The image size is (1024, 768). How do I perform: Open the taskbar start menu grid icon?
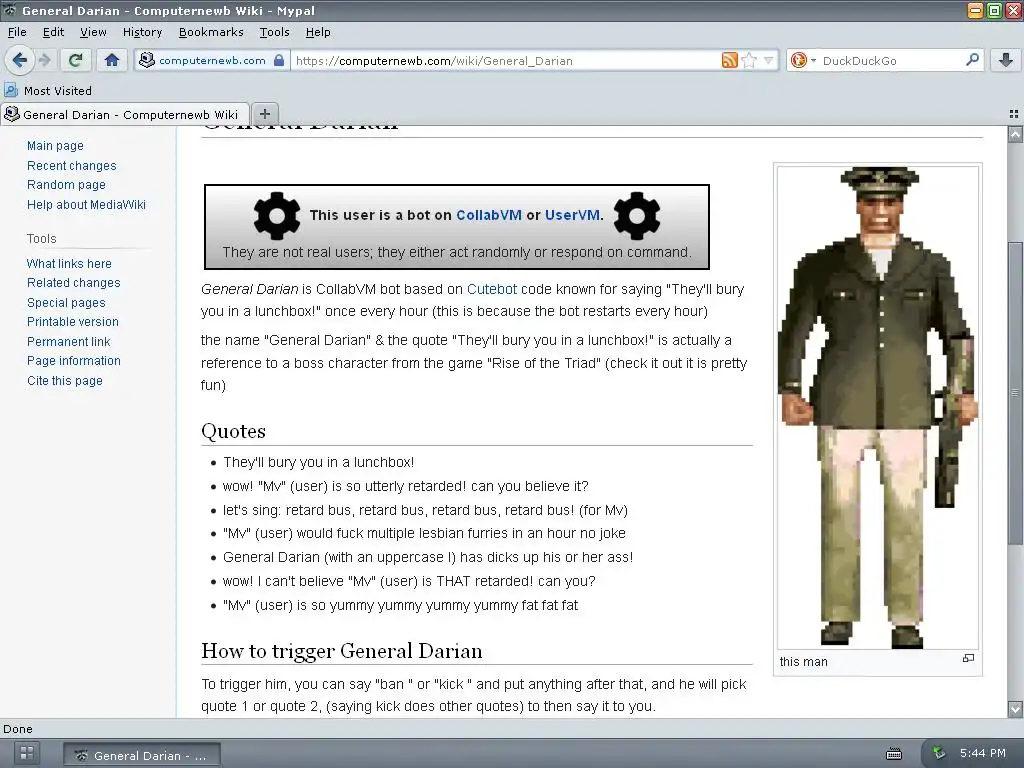click(27, 754)
